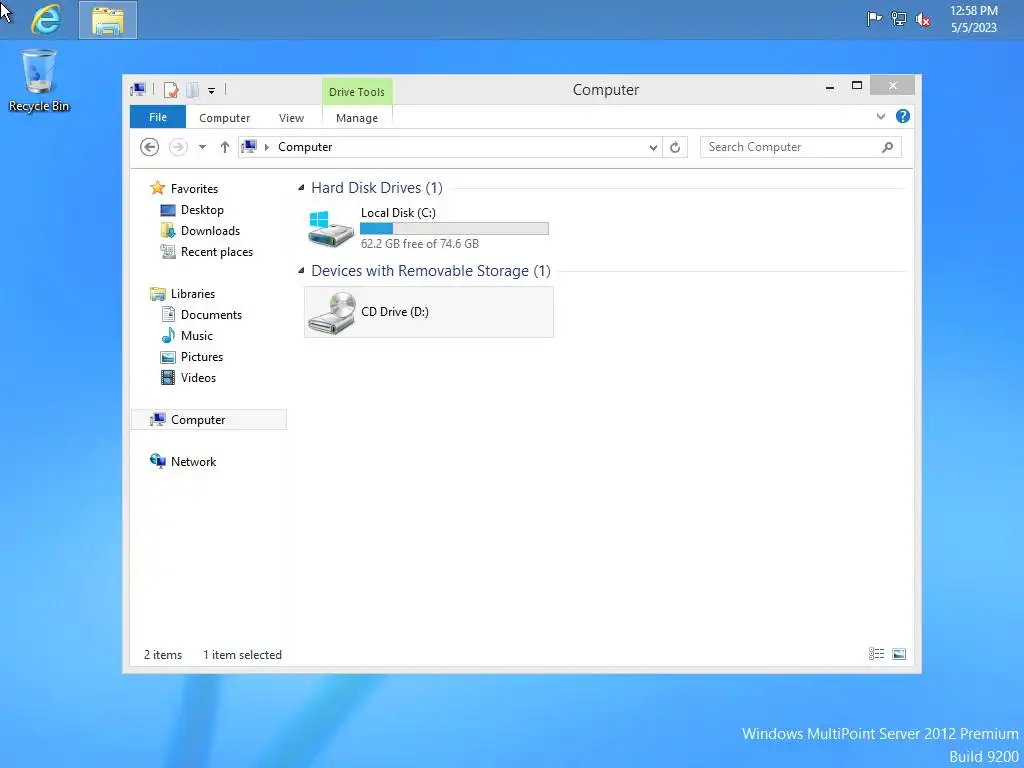
Task: Open Internet Explorer from the taskbar
Action: pos(46,20)
